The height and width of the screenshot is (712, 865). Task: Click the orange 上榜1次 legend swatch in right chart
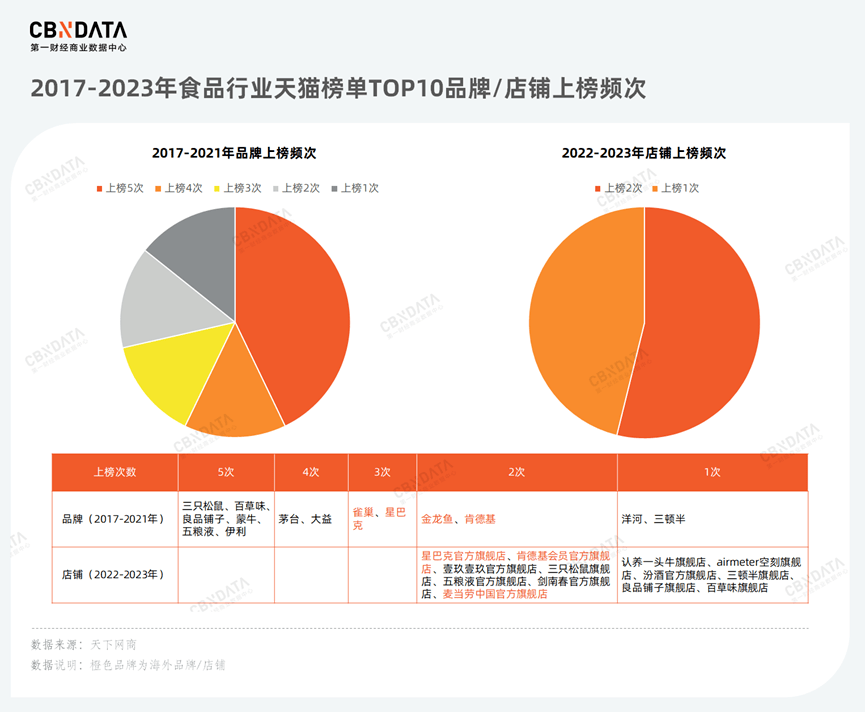655,189
